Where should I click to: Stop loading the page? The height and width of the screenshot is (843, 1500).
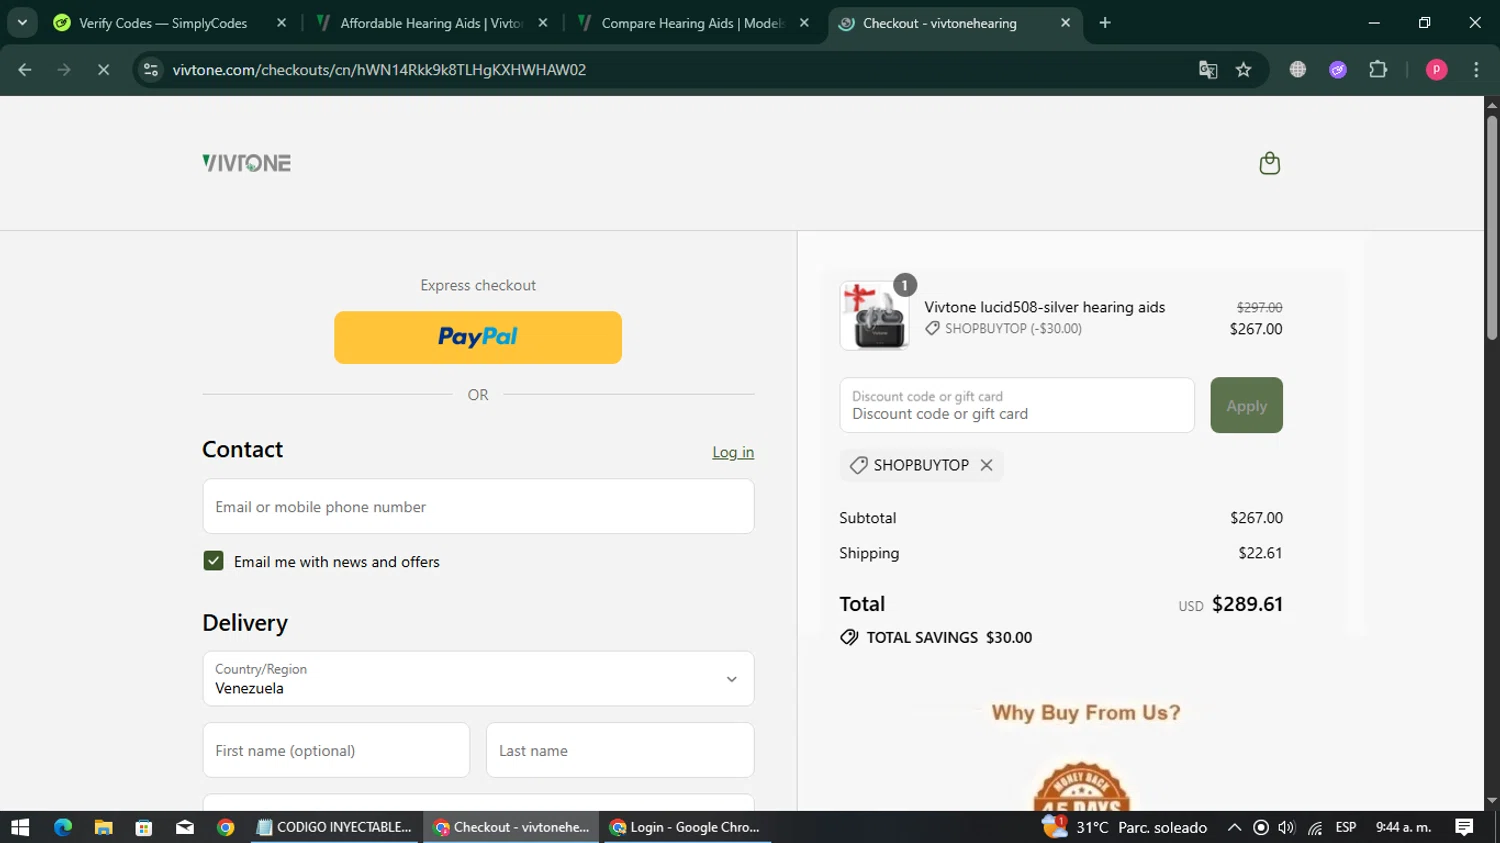tap(103, 70)
